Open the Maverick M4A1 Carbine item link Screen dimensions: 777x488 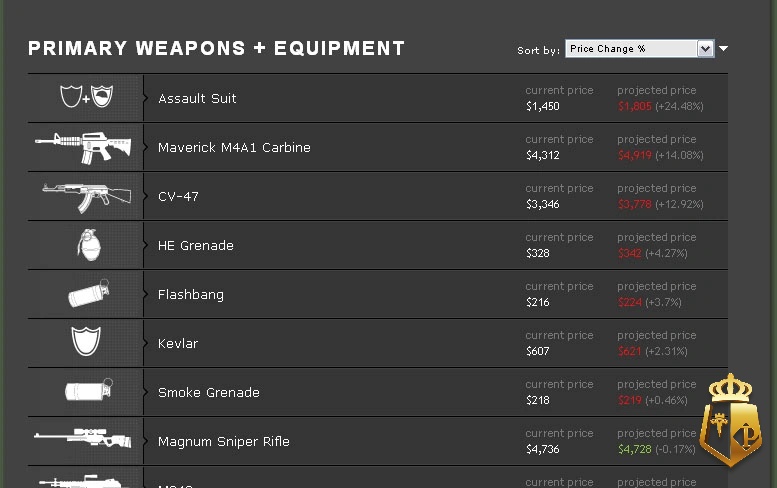[234, 148]
